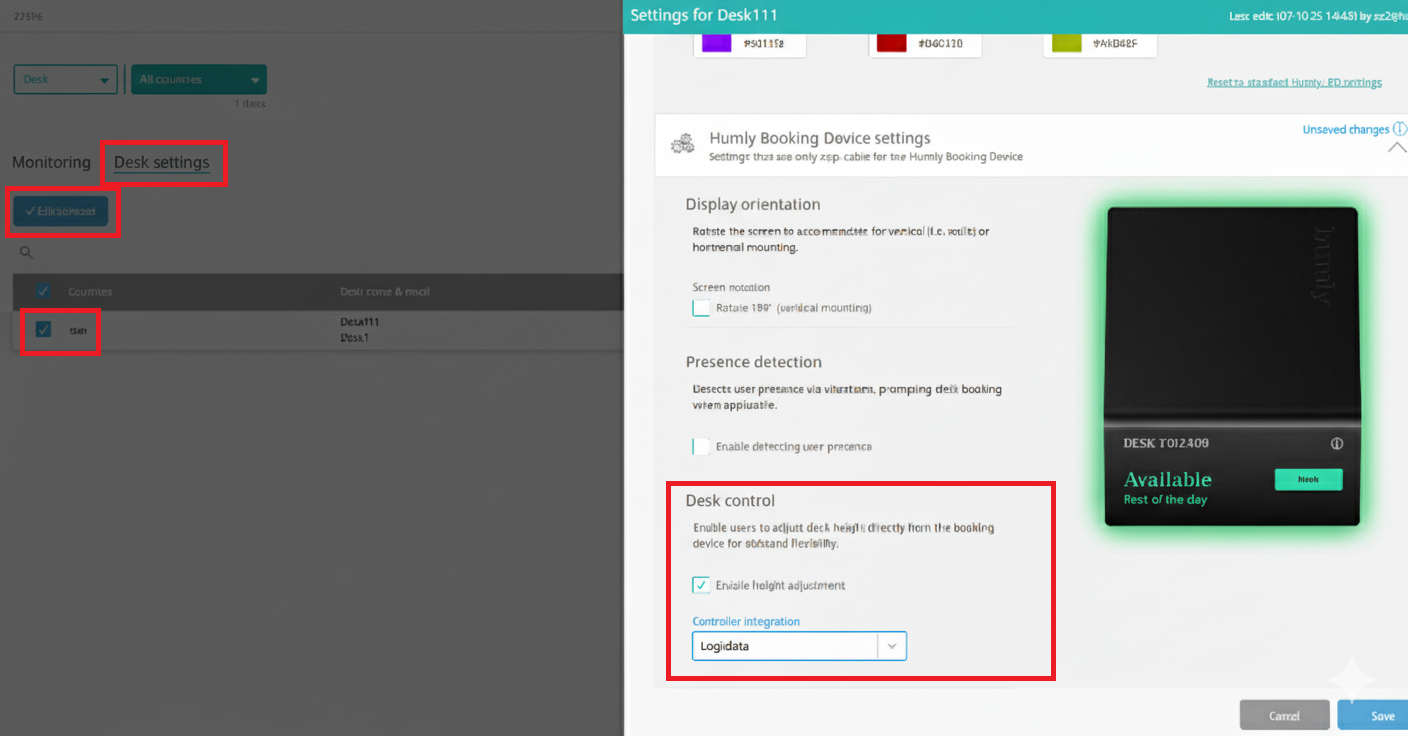Image resolution: width=1408 pixels, height=736 pixels.
Task: Toggle the Rotate 180° vertical mounting checkbox
Action: pos(702,308)
